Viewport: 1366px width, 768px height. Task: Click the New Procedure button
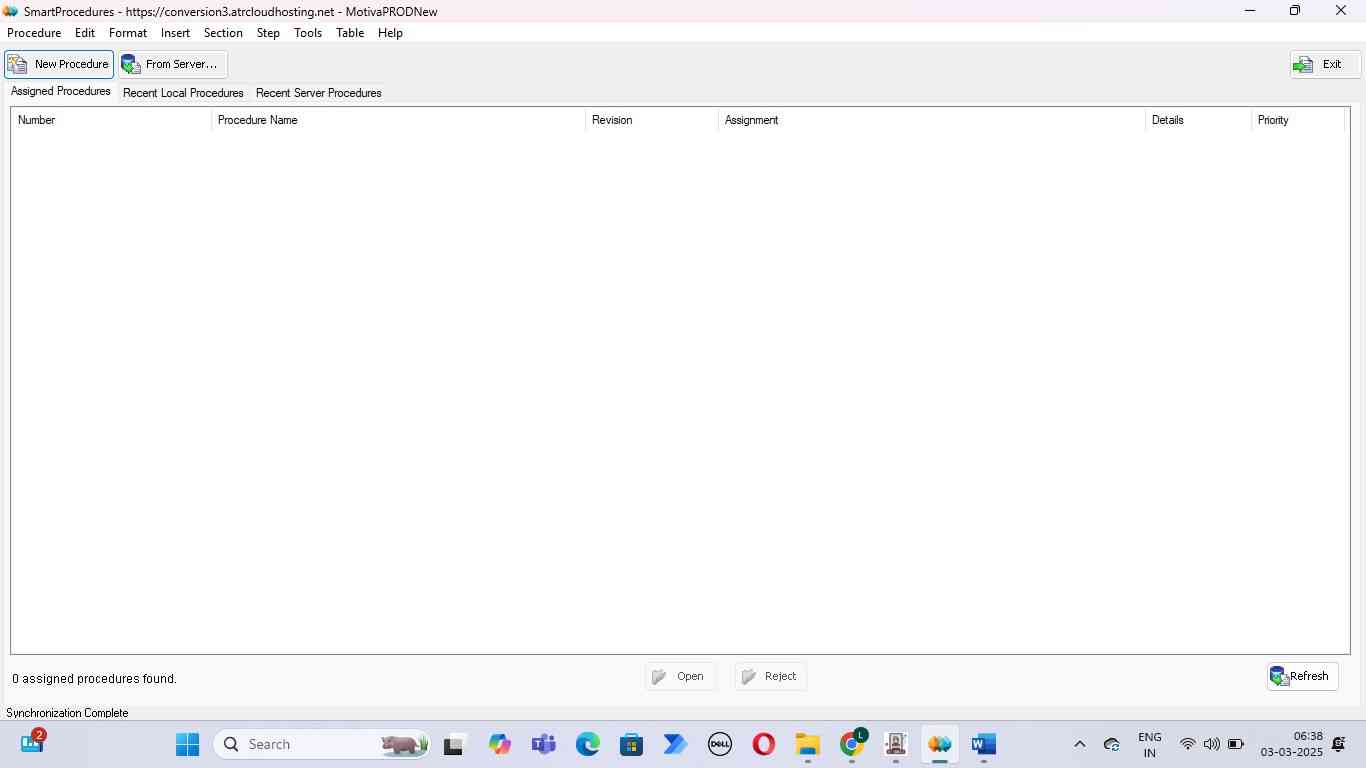(x=59, y=64)
